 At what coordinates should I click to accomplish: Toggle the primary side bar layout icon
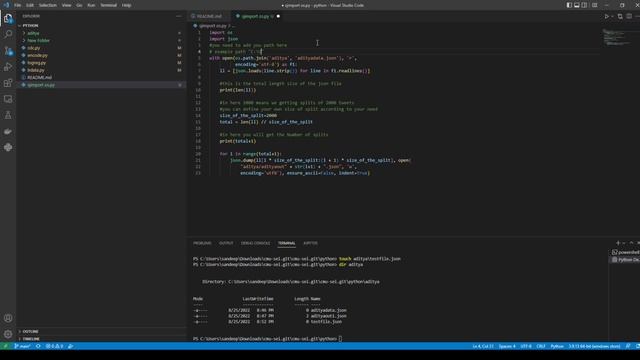tap(569, 5)
